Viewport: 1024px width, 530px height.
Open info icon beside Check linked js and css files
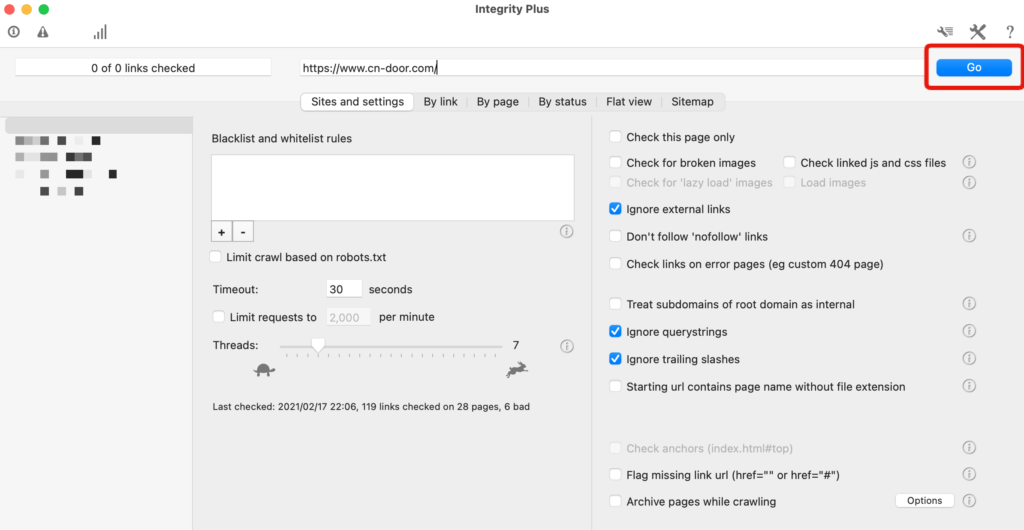click(x=969, y=162)
